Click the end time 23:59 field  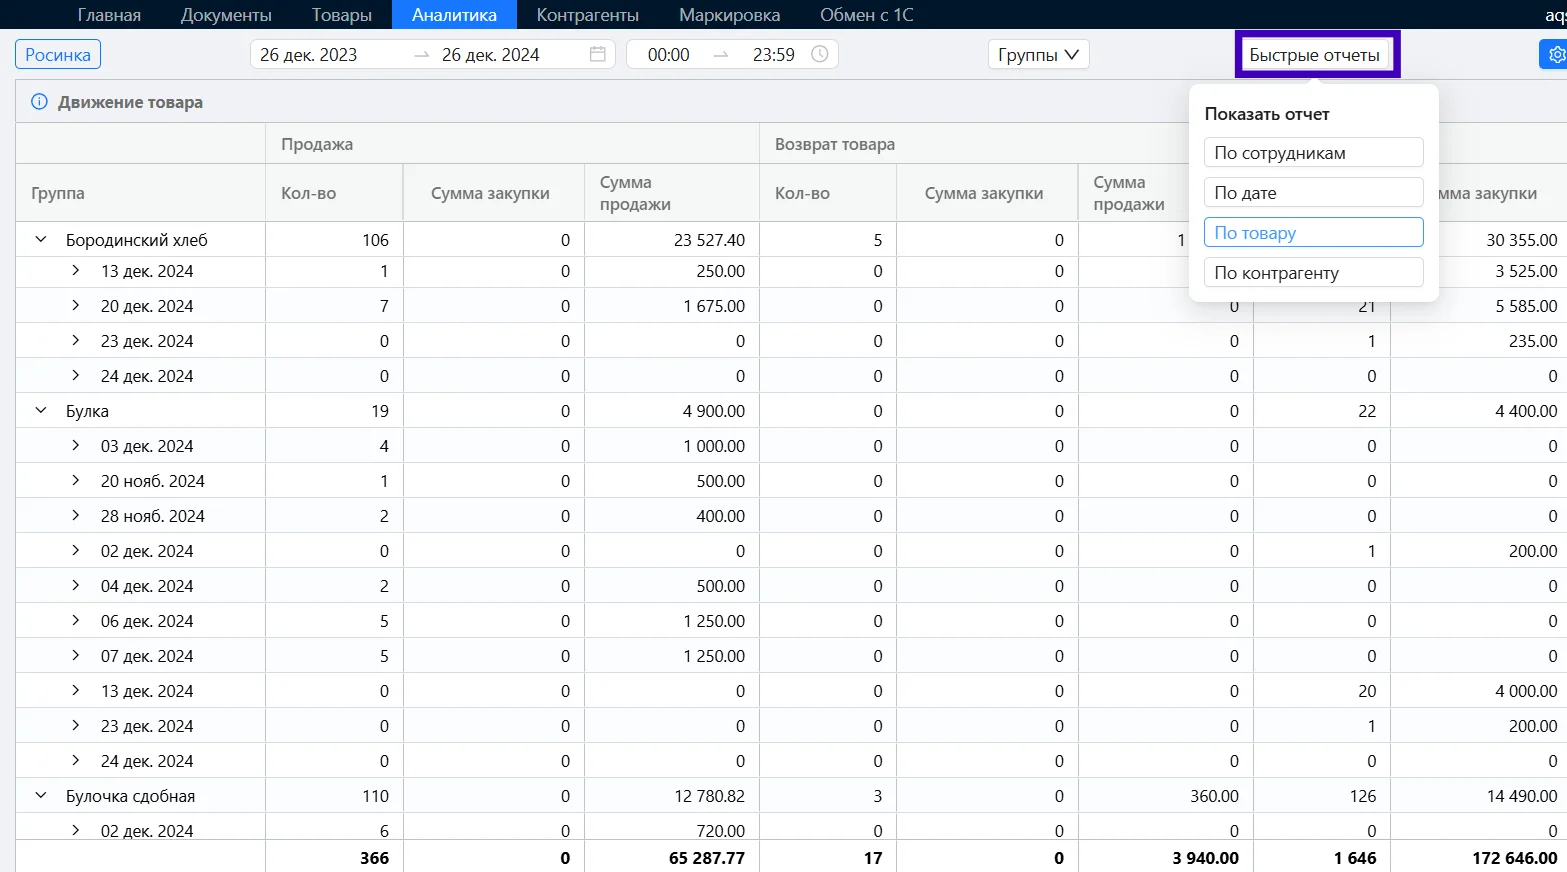click(x=774, y=54)
